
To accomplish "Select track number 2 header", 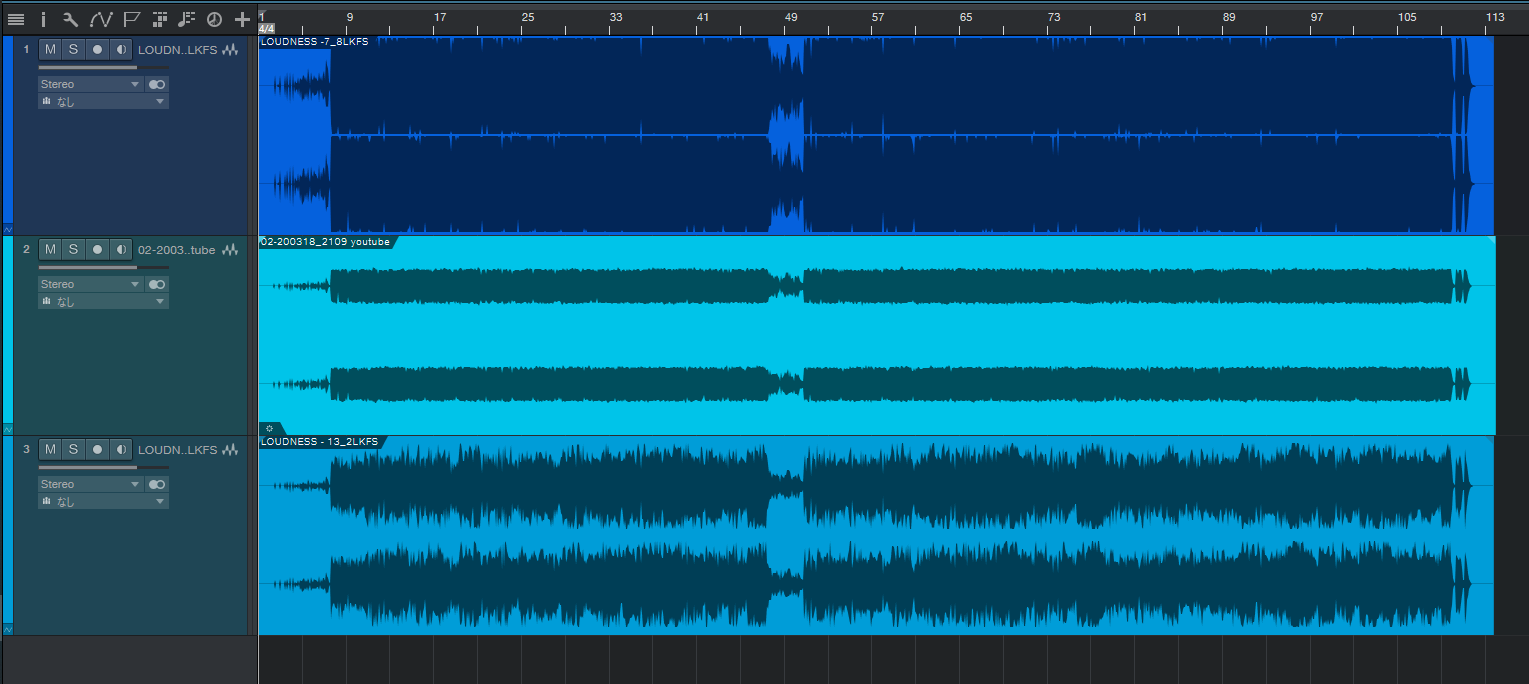I will [x=26, y=249].
